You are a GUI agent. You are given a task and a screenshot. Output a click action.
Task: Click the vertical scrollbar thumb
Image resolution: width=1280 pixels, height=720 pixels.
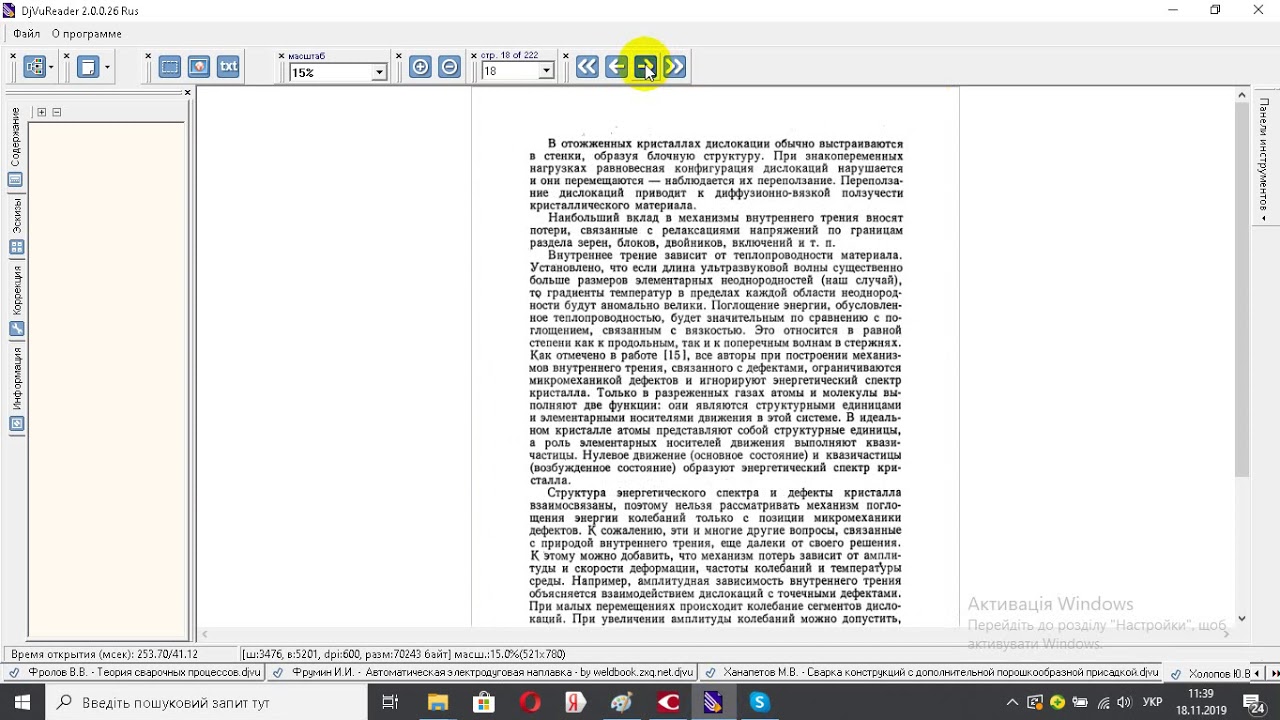[x=1242, y=290]
